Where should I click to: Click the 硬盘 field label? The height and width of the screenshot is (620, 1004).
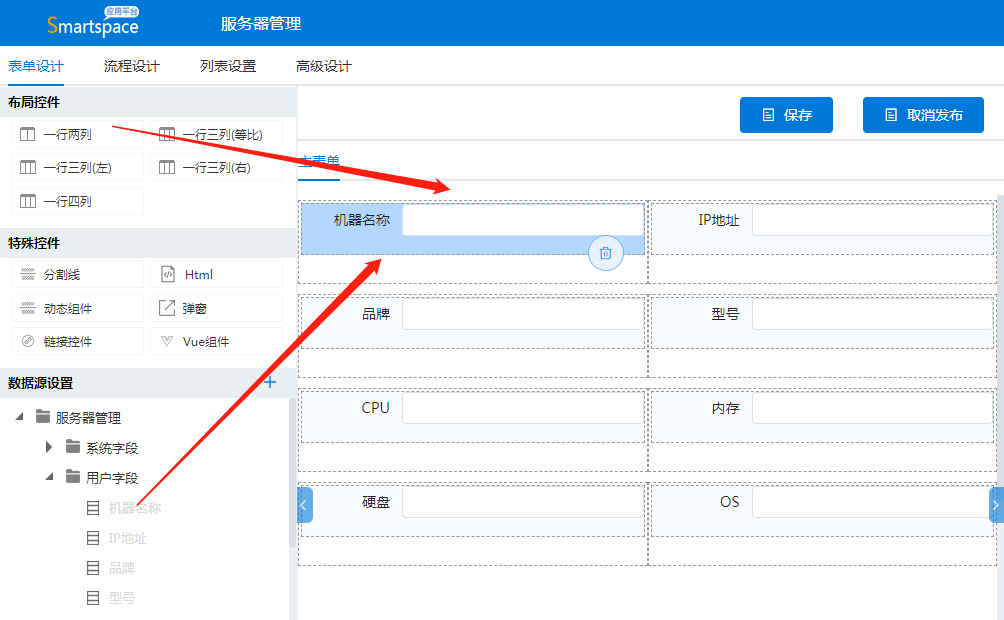click(x=376, y=502)
